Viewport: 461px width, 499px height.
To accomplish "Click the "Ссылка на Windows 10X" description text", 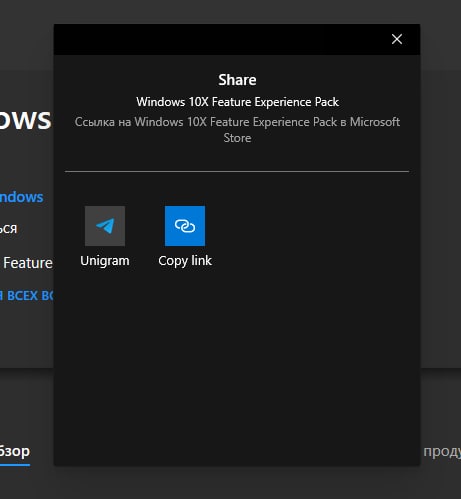I will pyautogui.click(x=237, y=130).
